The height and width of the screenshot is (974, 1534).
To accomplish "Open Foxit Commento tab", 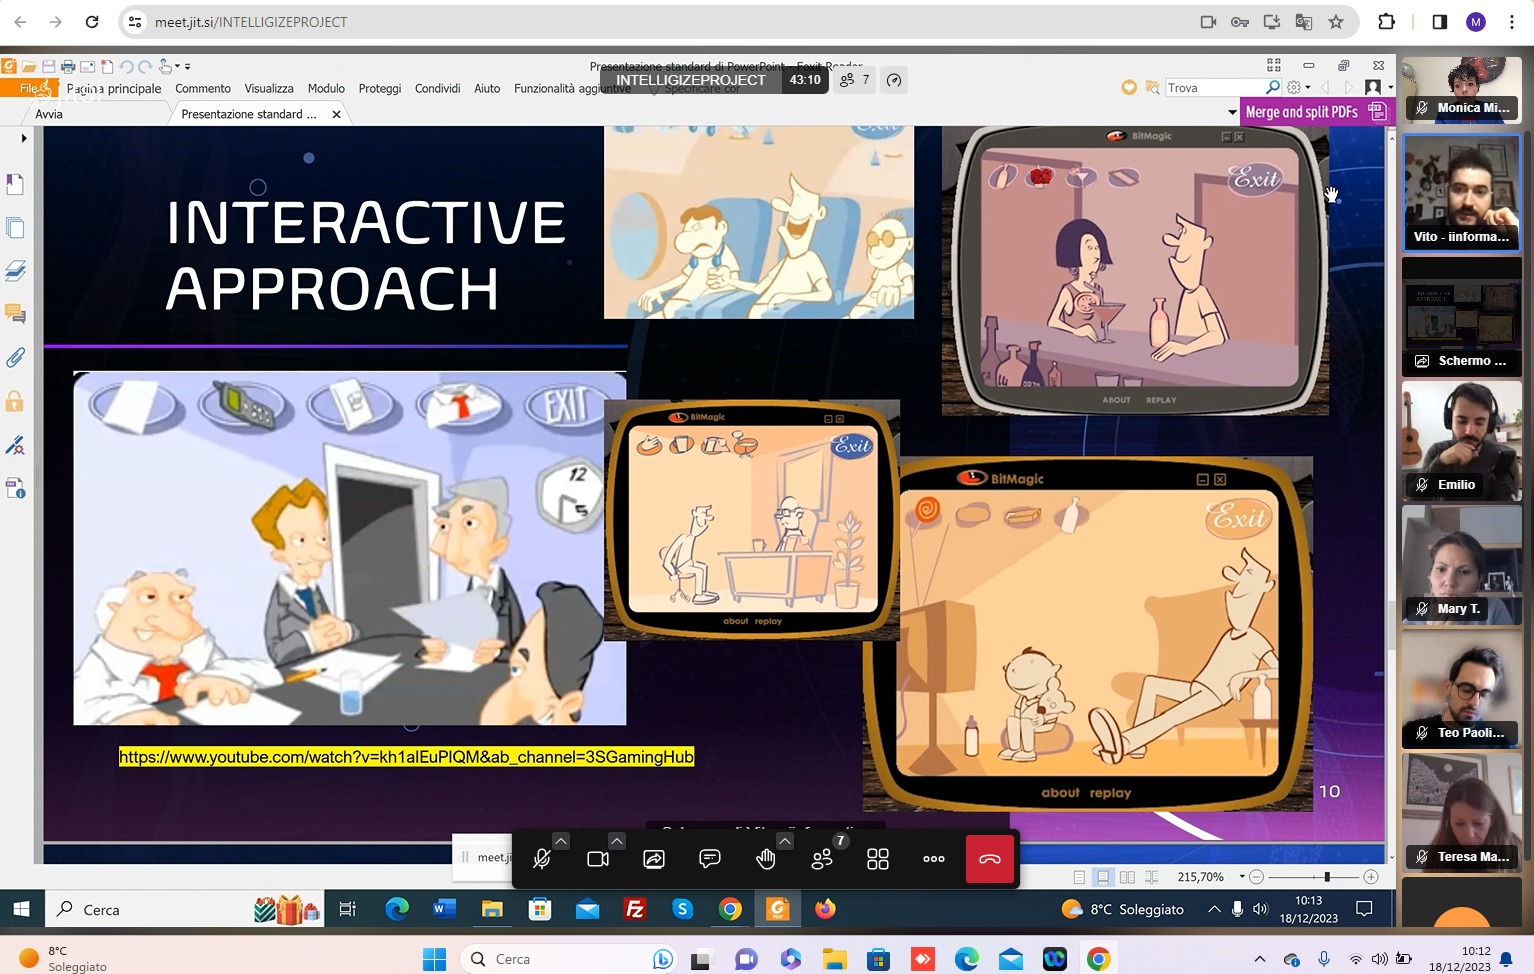I will click(203, 89).
